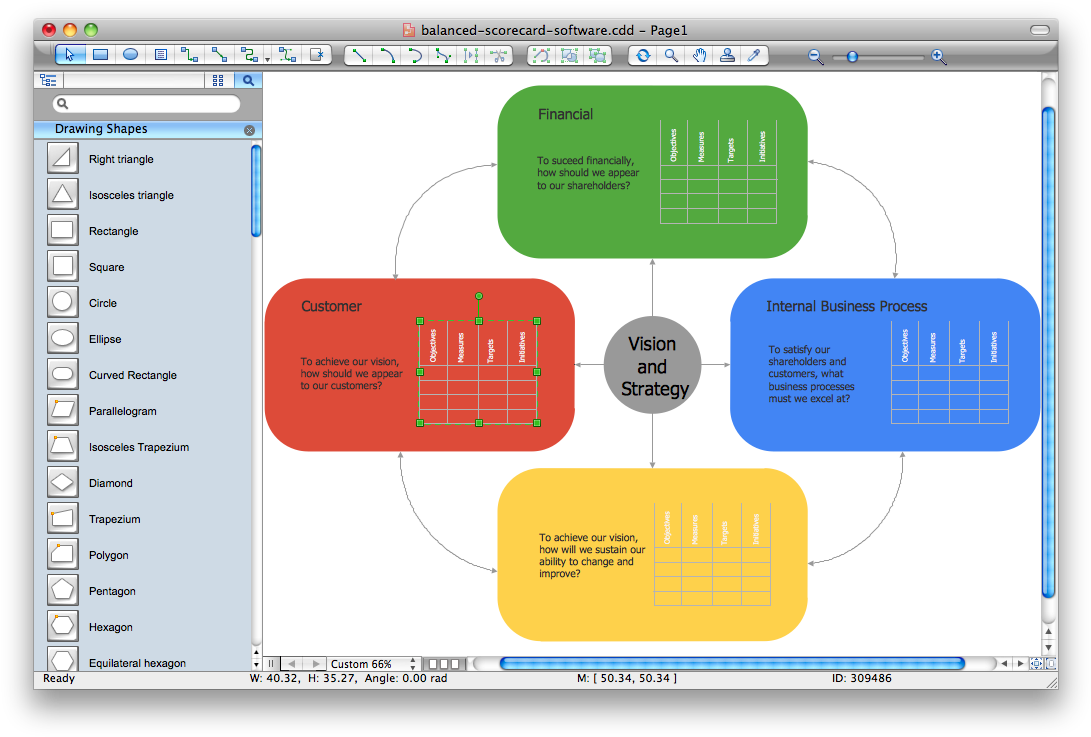
Task: Pick the Curved Rectangle shape
Action: [63, 375]
